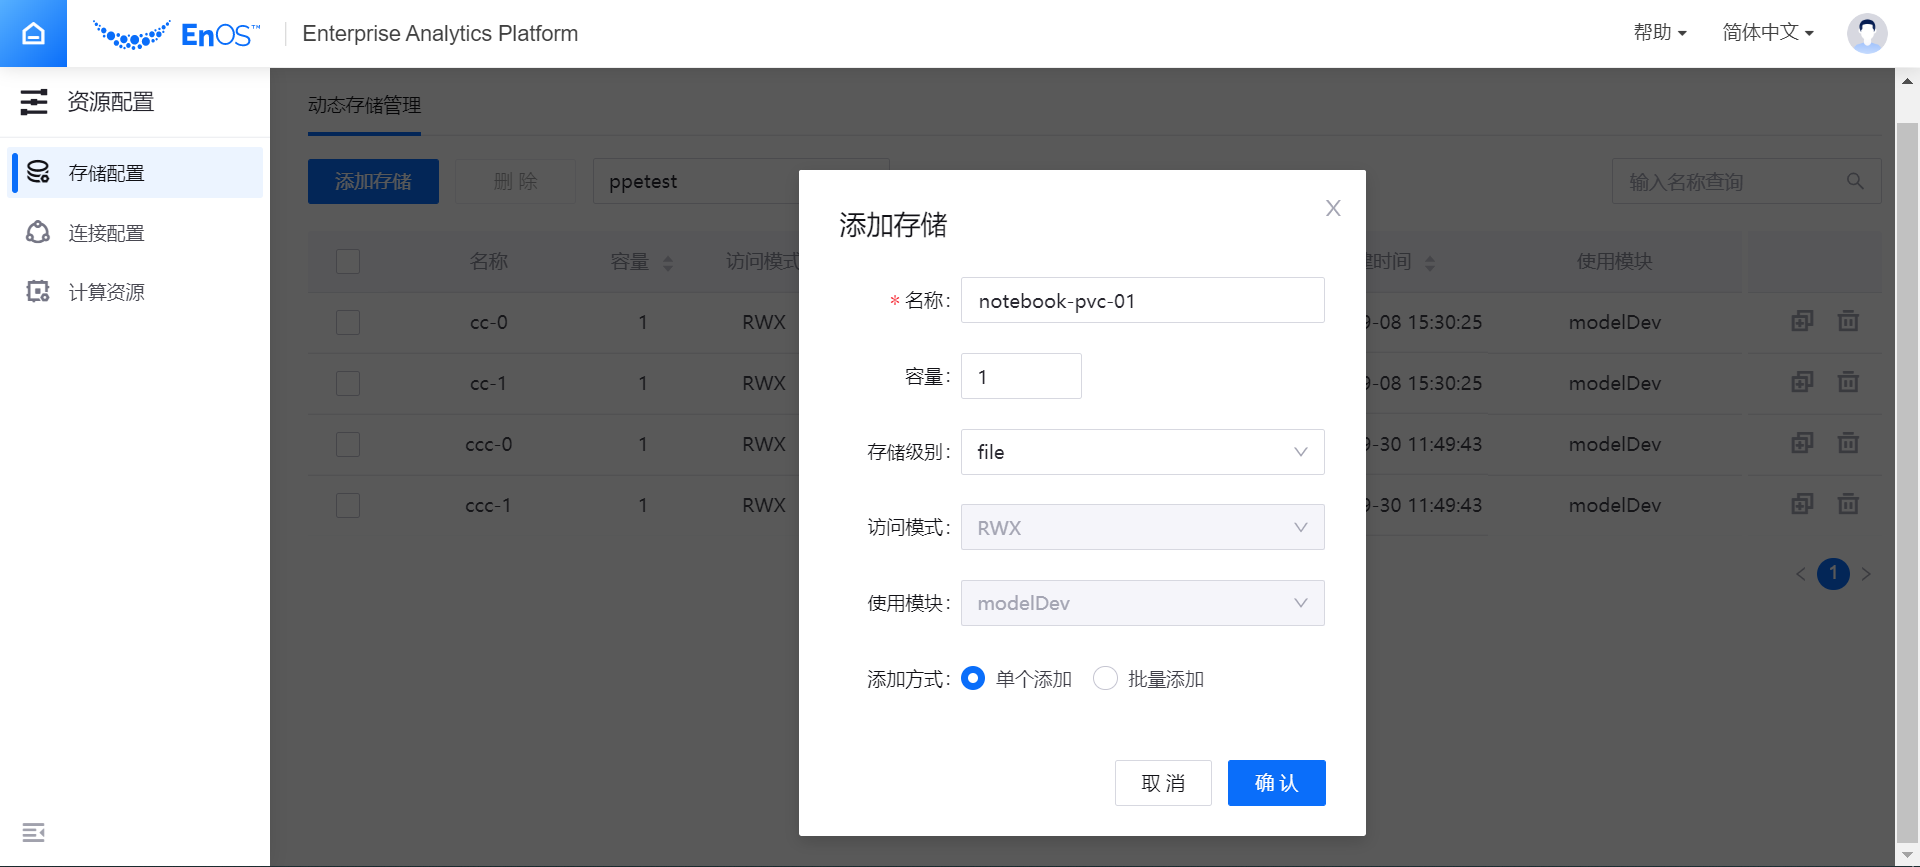The image size is (1920, 867).
Task: Close the add storage dialog
Action: coord(1333,208)
